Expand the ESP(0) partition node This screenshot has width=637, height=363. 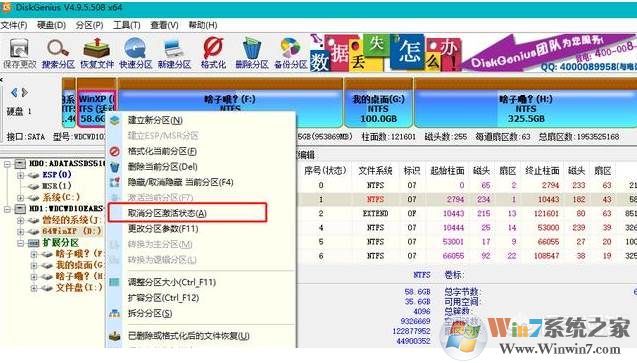[x=20, y=175]
